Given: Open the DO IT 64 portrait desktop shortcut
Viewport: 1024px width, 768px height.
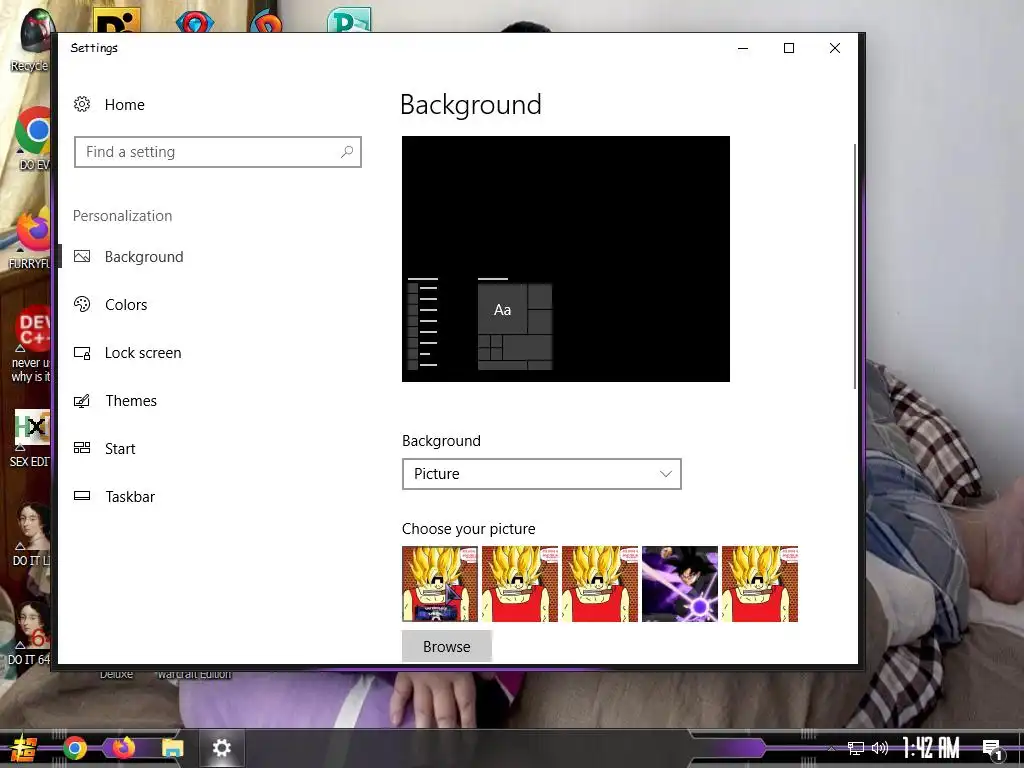Looking at the screenshot, I should click(30, 633).
